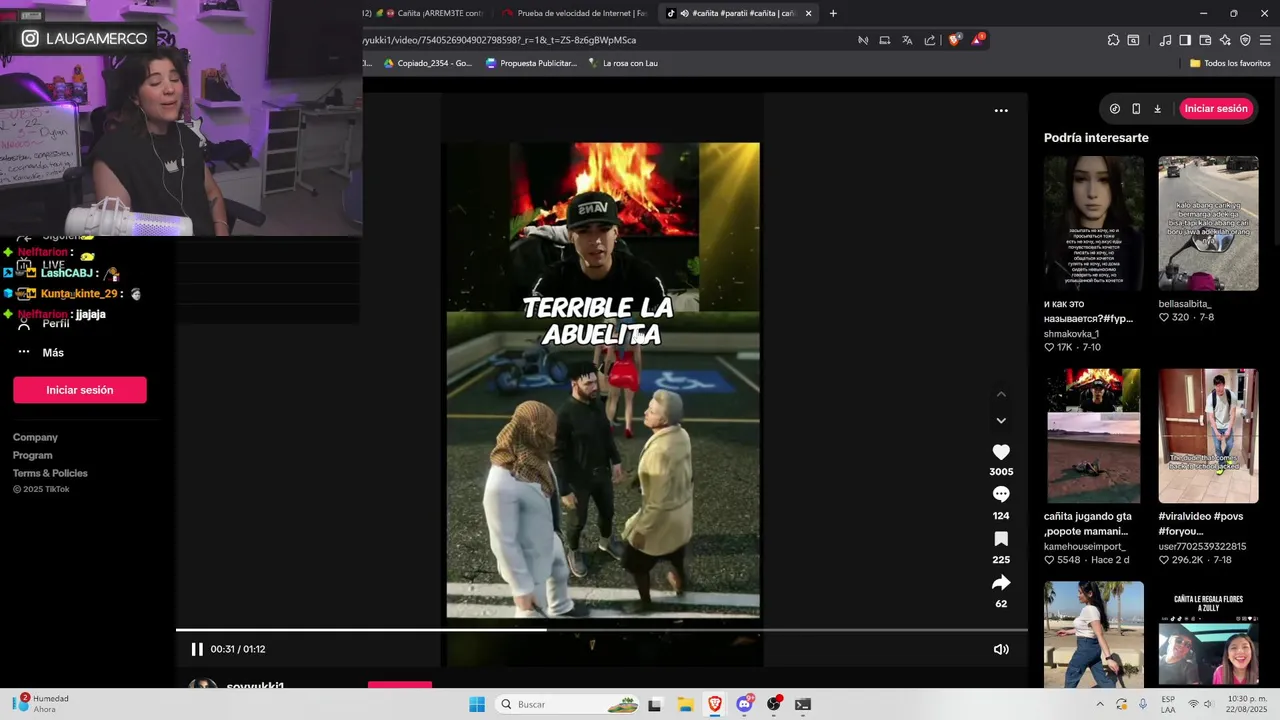Click the share page icon in address bar
1280x720 pixels.
pos(930,40)
